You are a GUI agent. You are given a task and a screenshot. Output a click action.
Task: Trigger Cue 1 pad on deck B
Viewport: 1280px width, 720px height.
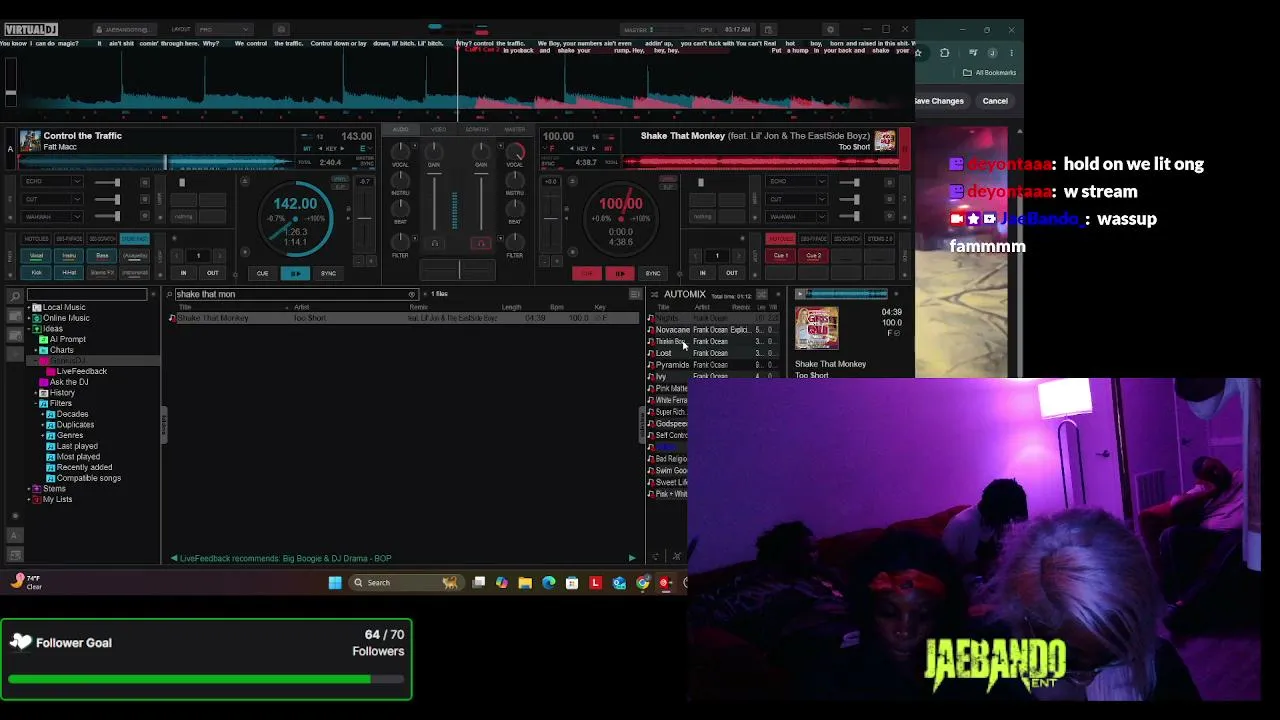(x=781, y=256)
